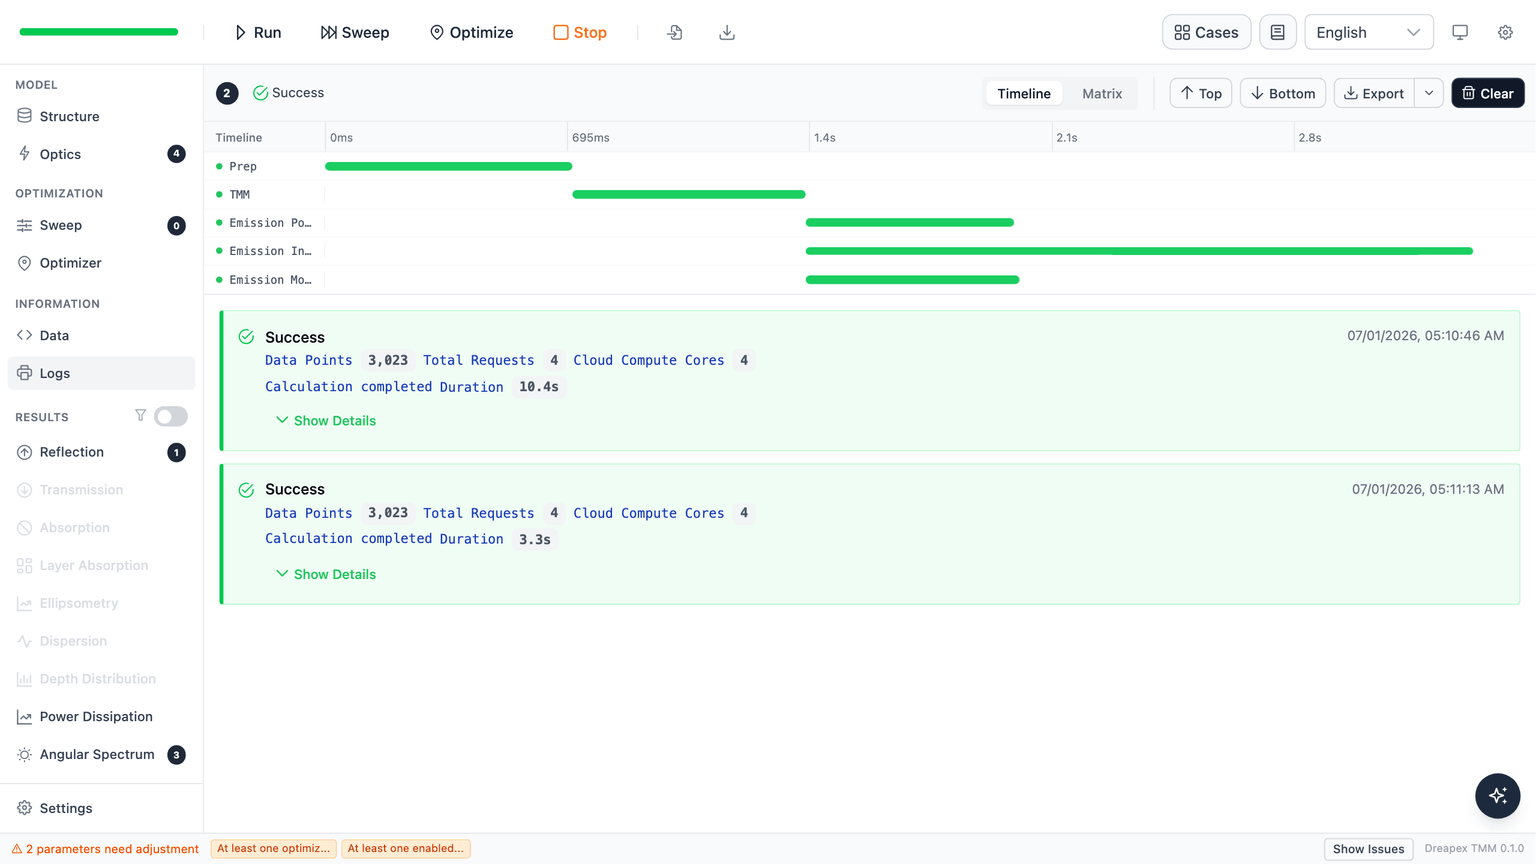Toggle the Results filter switch
The image size is (1536, 864).
pyautogui.click(x=171, y=416)
